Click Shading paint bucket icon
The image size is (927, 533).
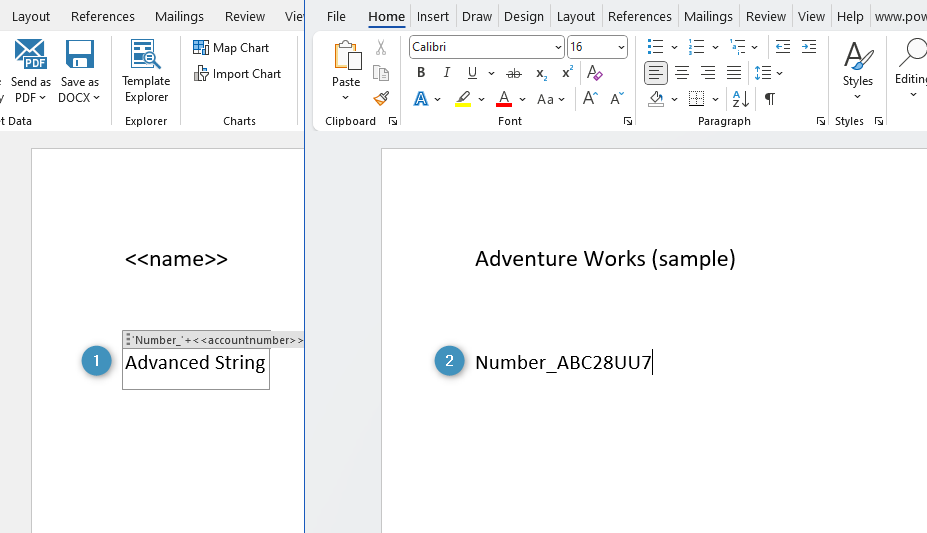[x=656, y=99]
